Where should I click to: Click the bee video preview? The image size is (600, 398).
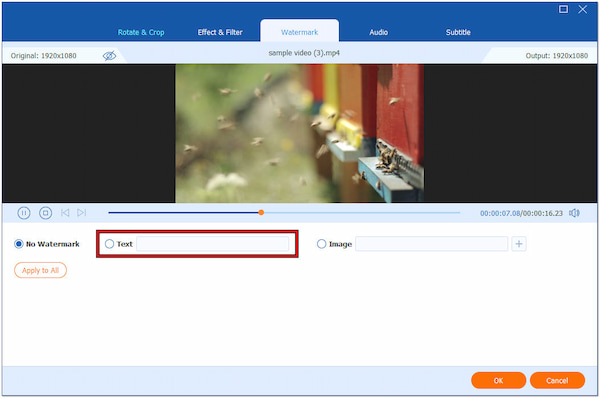pyautogui.click(x=299, y=133)
